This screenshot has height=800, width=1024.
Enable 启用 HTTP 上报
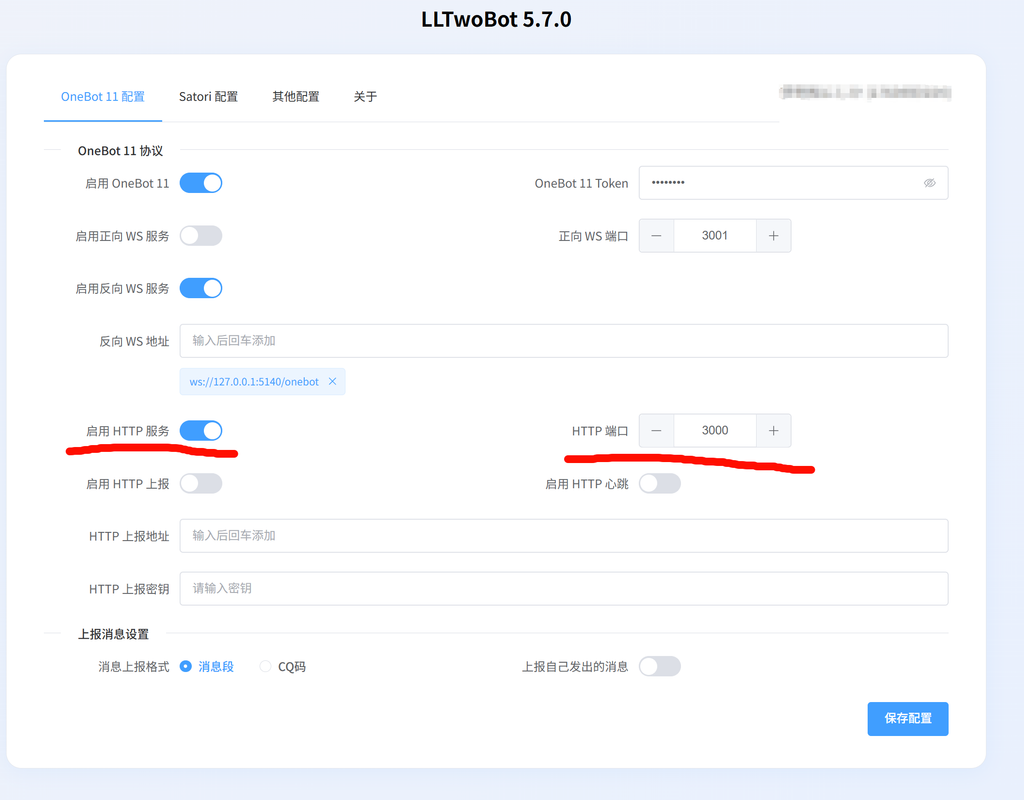point(200,483)
